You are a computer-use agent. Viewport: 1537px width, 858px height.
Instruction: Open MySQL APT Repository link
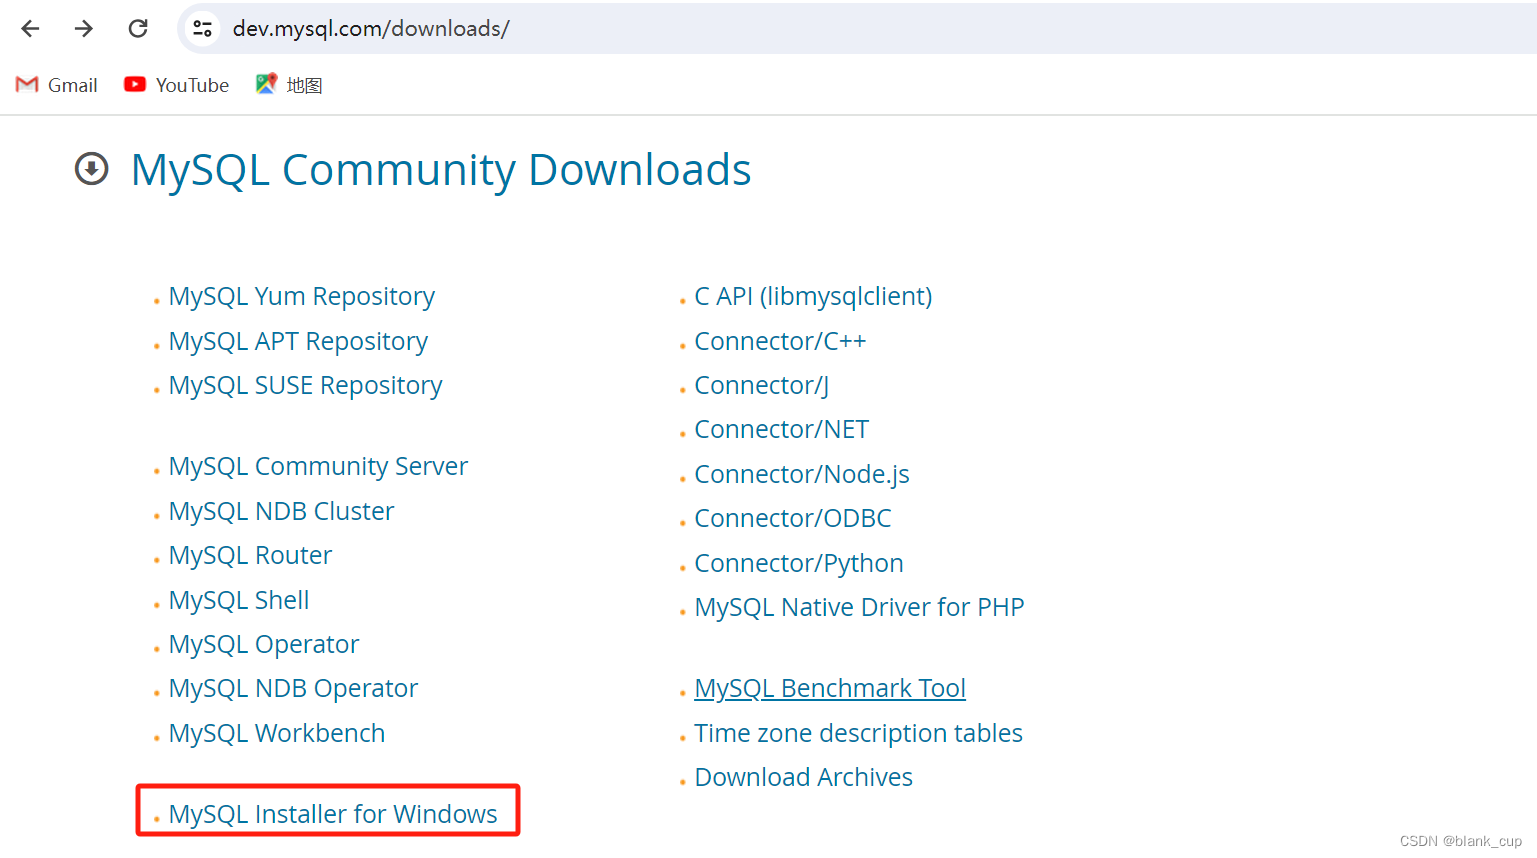click(x=298, y=341)
